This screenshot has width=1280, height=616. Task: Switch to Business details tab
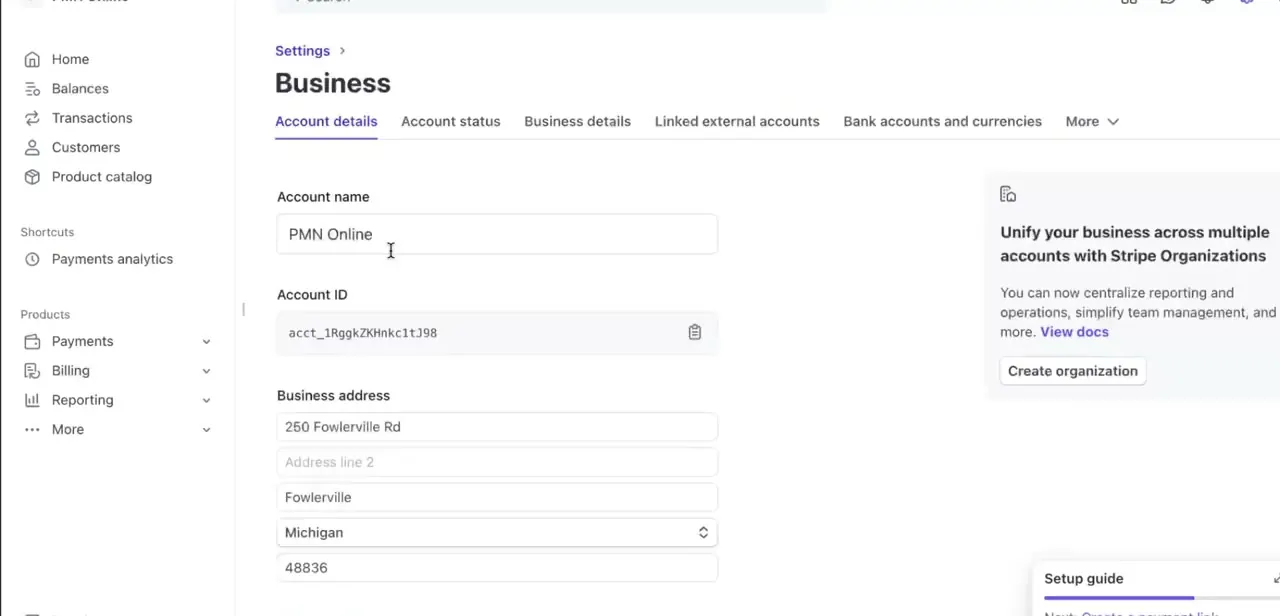pyautogui.click(x=577, y=121)
